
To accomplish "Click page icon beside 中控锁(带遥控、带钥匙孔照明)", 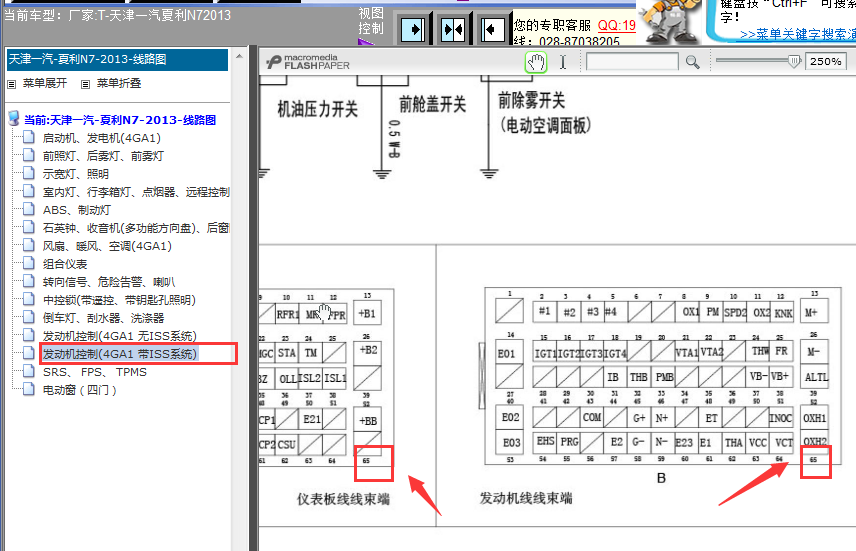I will [29, 300].
